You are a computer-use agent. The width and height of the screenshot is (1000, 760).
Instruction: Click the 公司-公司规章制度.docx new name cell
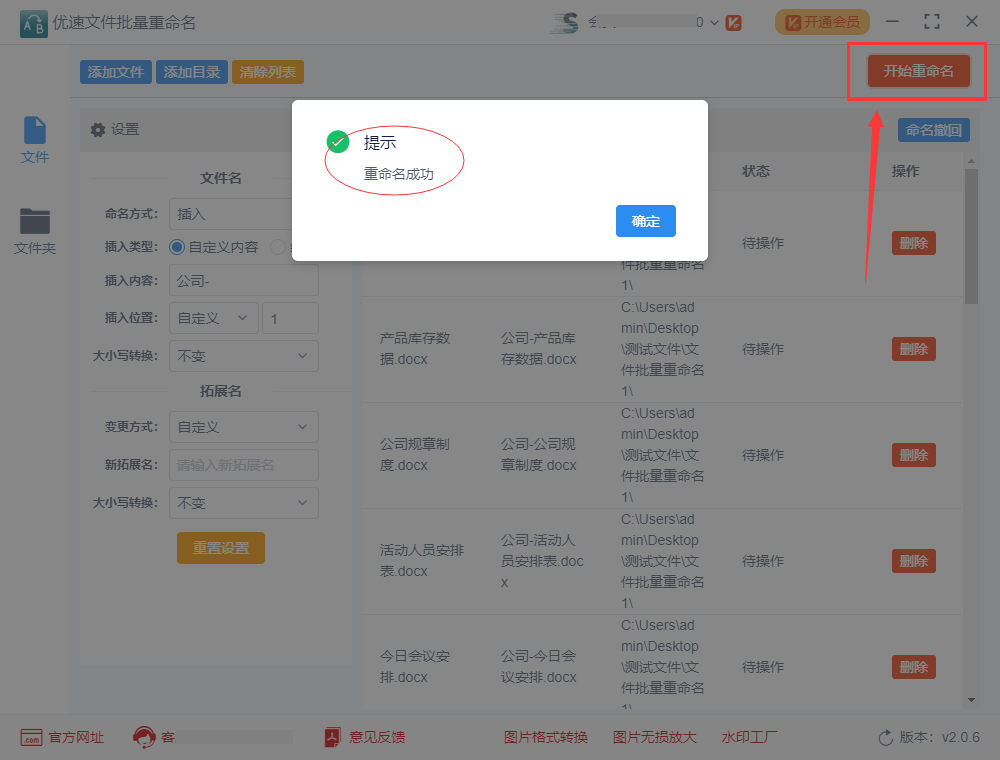tap(539, 455)
